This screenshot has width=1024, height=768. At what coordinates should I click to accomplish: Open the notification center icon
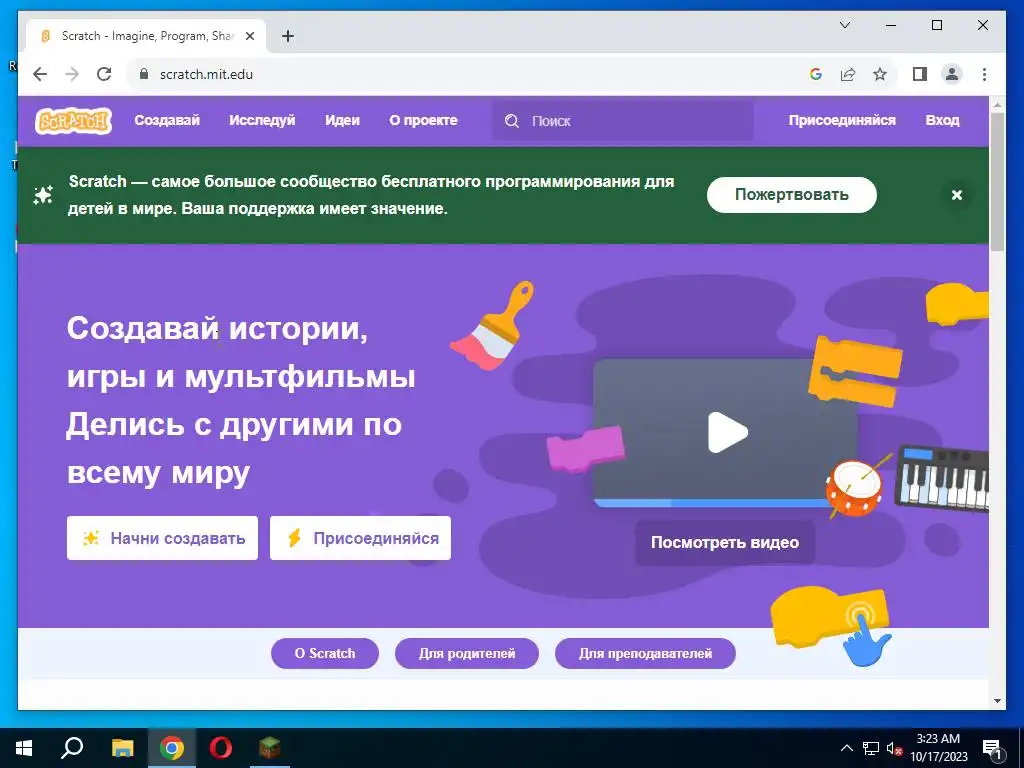coord(992,750)
